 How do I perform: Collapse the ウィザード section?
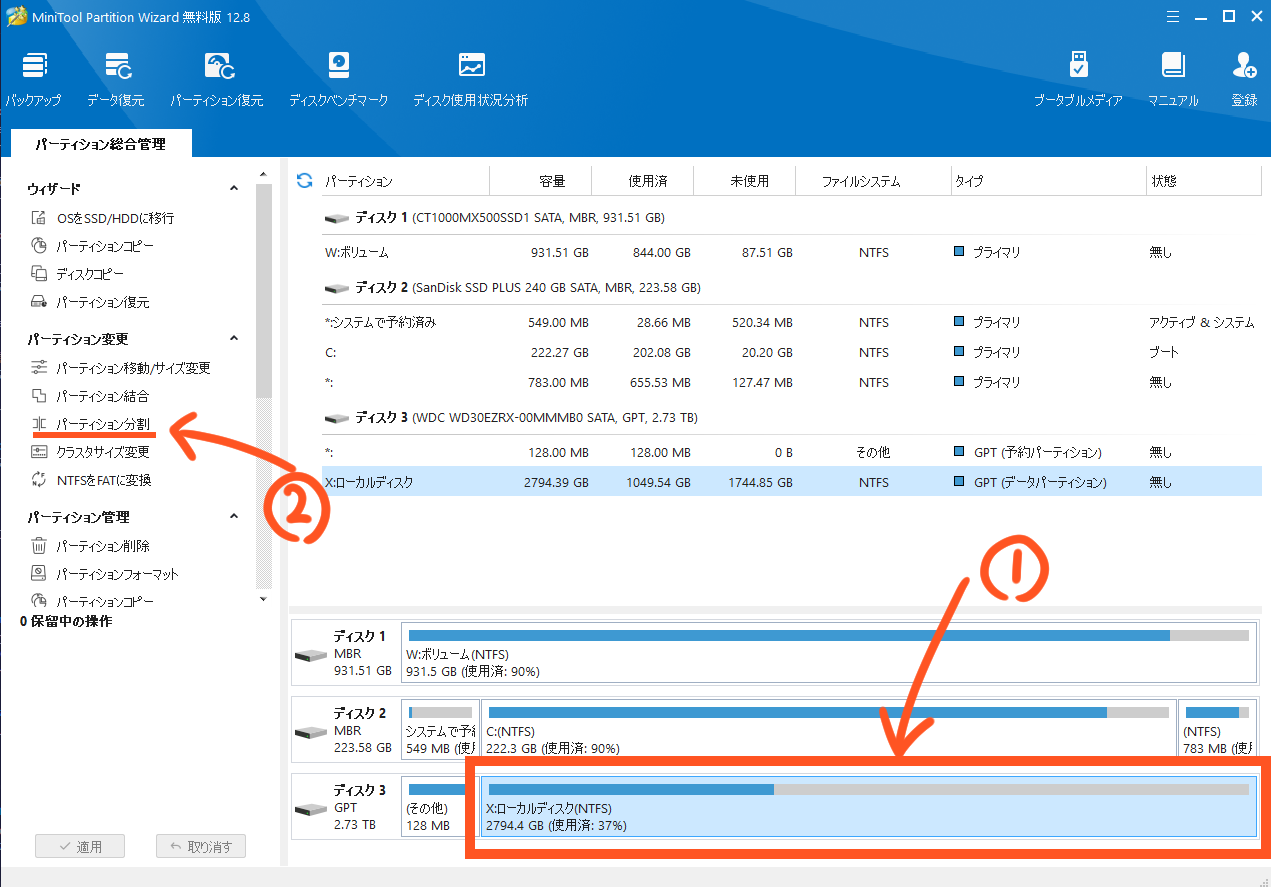coord(234,189)
